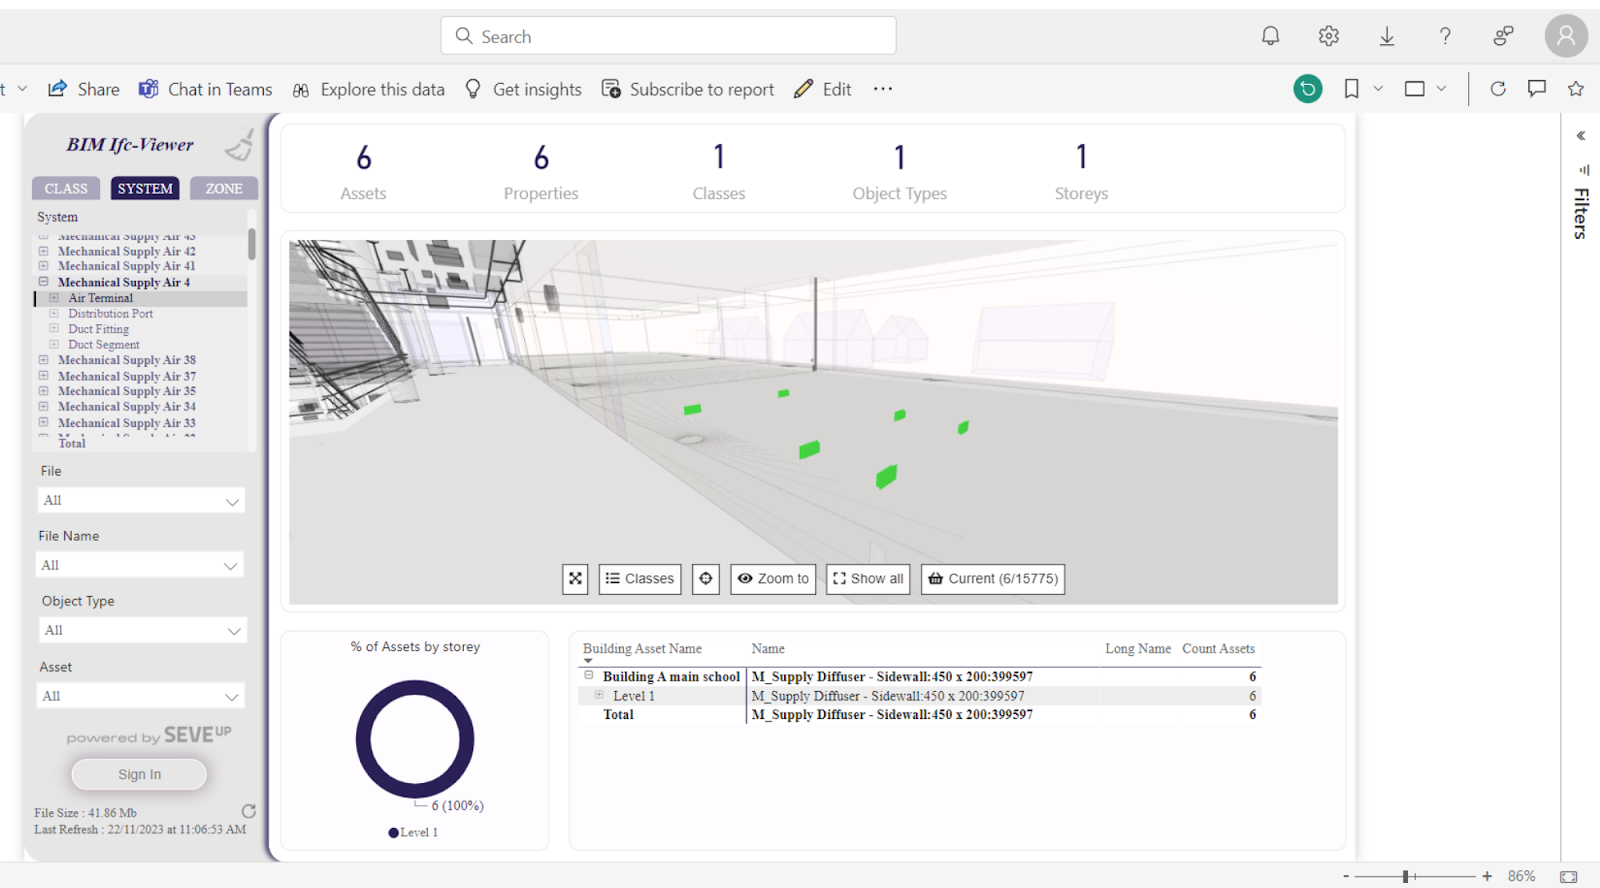Switch to ZONE tab
1600x888 pixels.
pyautogui.click(x=224, y=188)
